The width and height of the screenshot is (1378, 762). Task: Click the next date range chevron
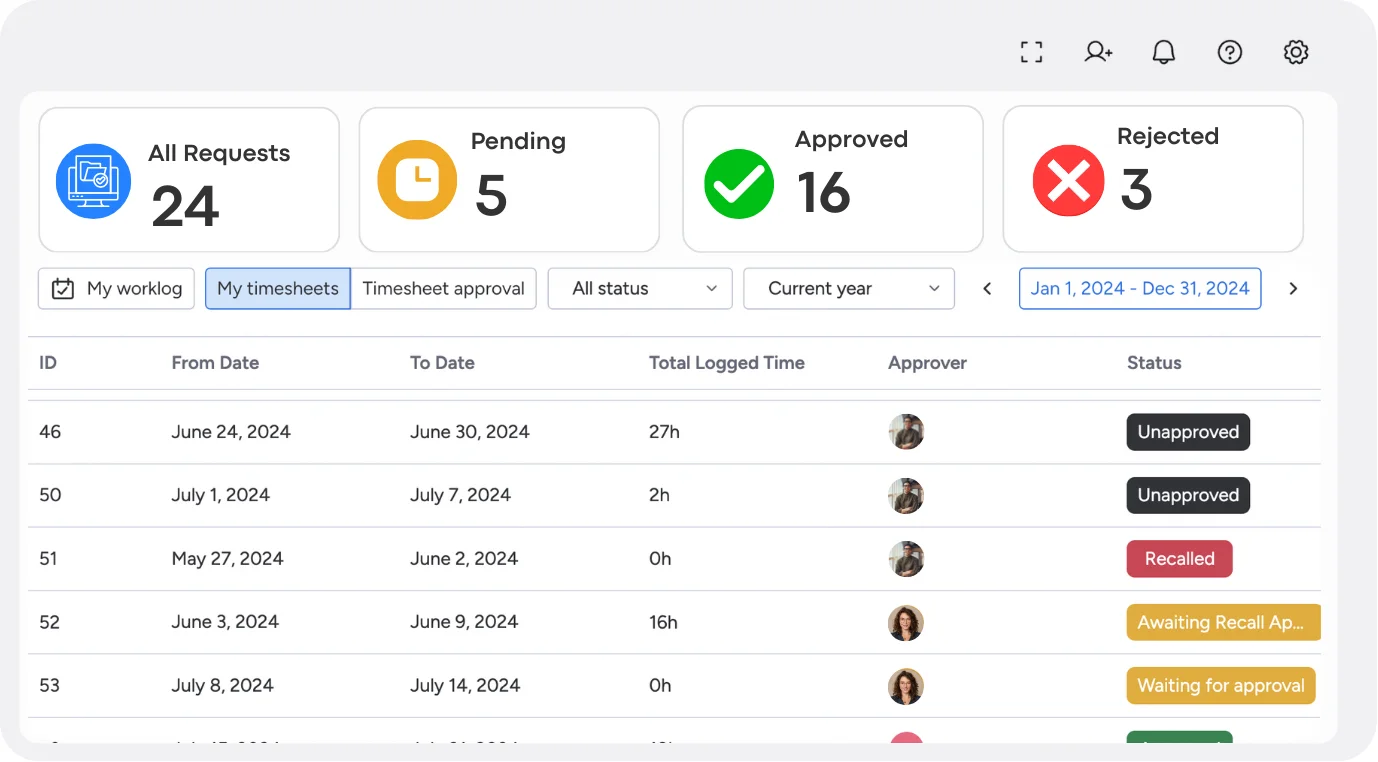[1293, 288]
